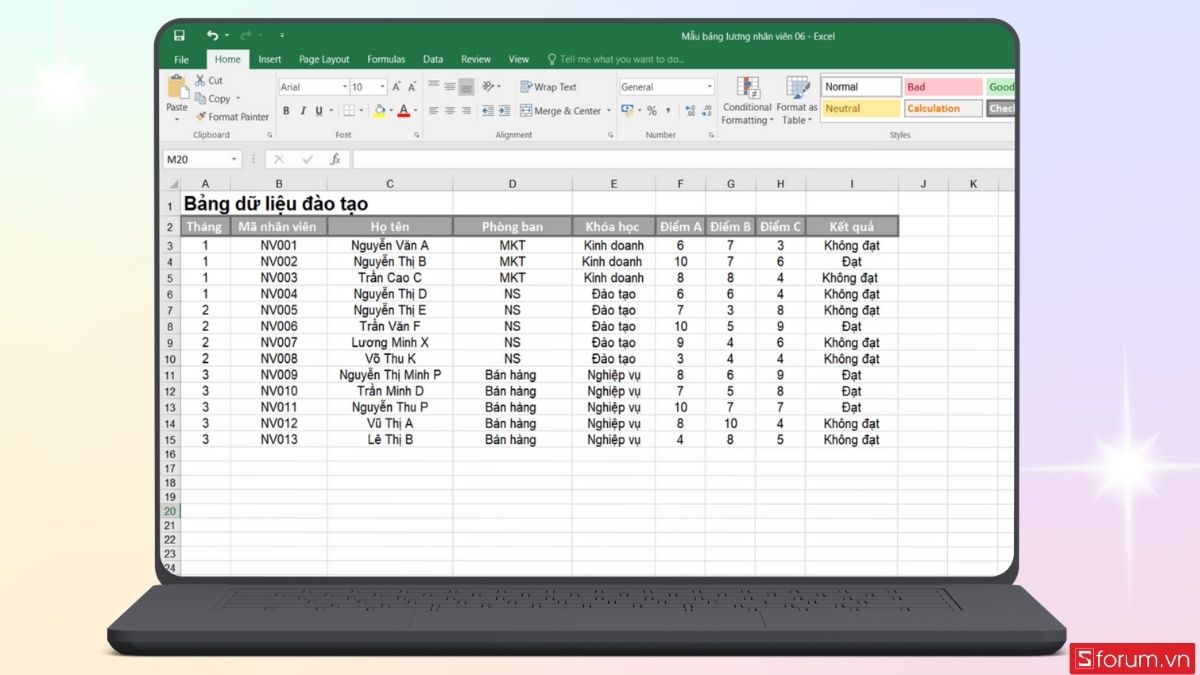Image resolution: width=1200 pixels, height=675 pixels.
Task: Click the Format as Table icon
Action: point(797,100)
